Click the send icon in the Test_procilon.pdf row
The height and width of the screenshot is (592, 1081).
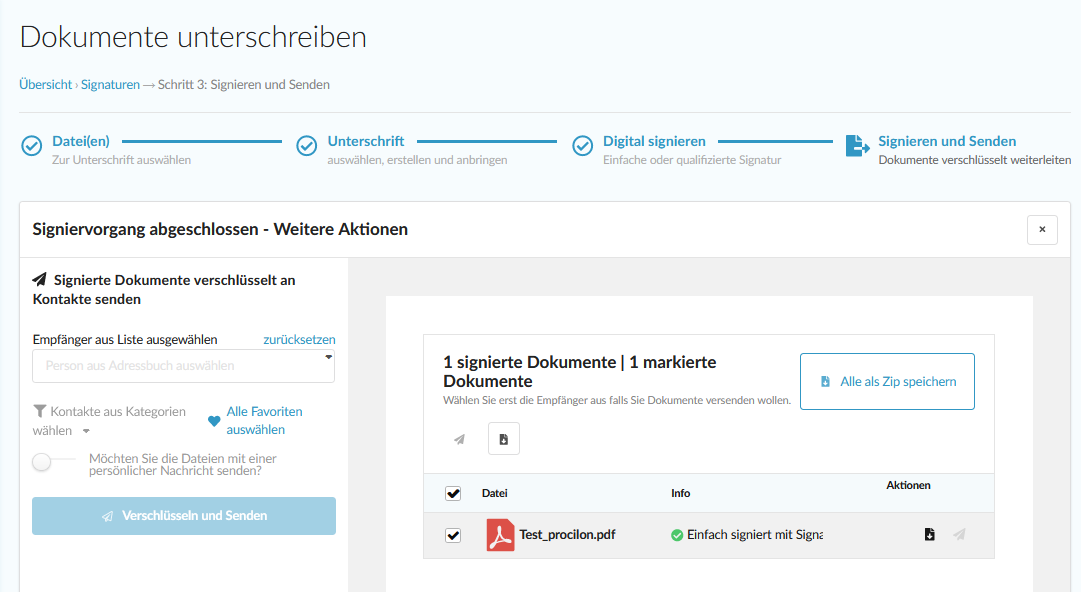[959, 535]
